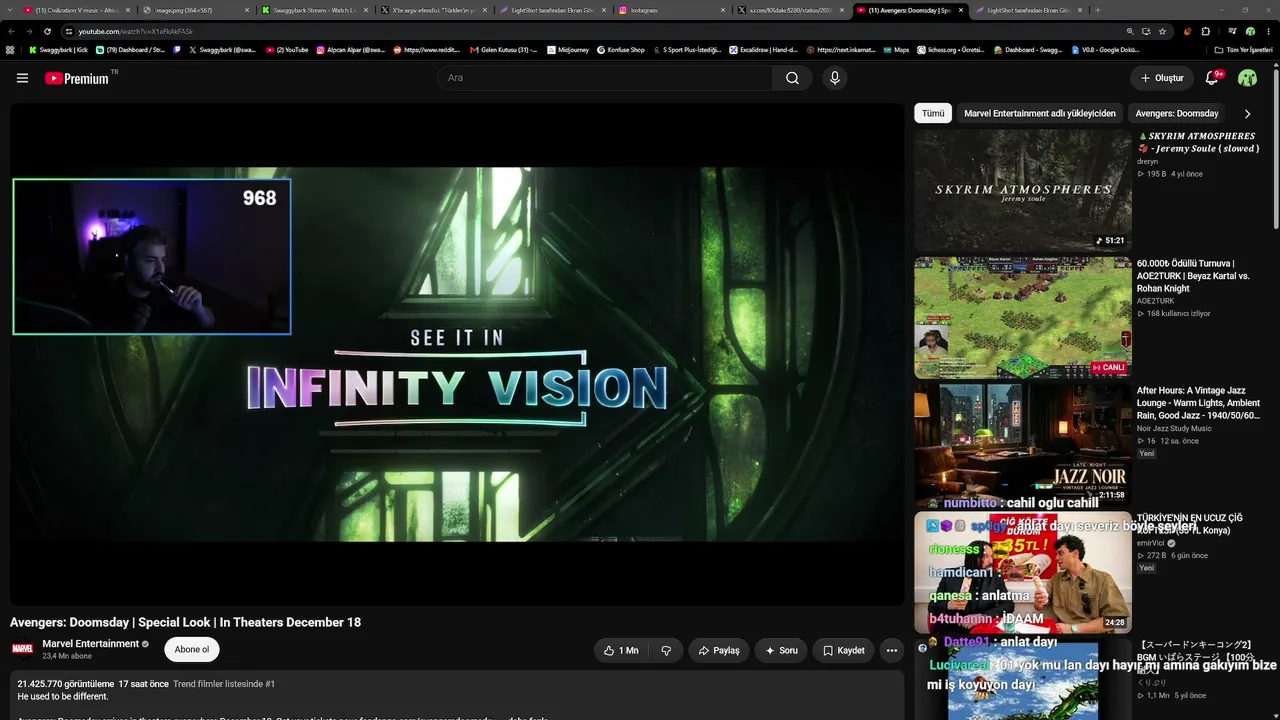Select the Tümü filter chip
This screenshot has width=1280, height=720.
pos(933,114)
